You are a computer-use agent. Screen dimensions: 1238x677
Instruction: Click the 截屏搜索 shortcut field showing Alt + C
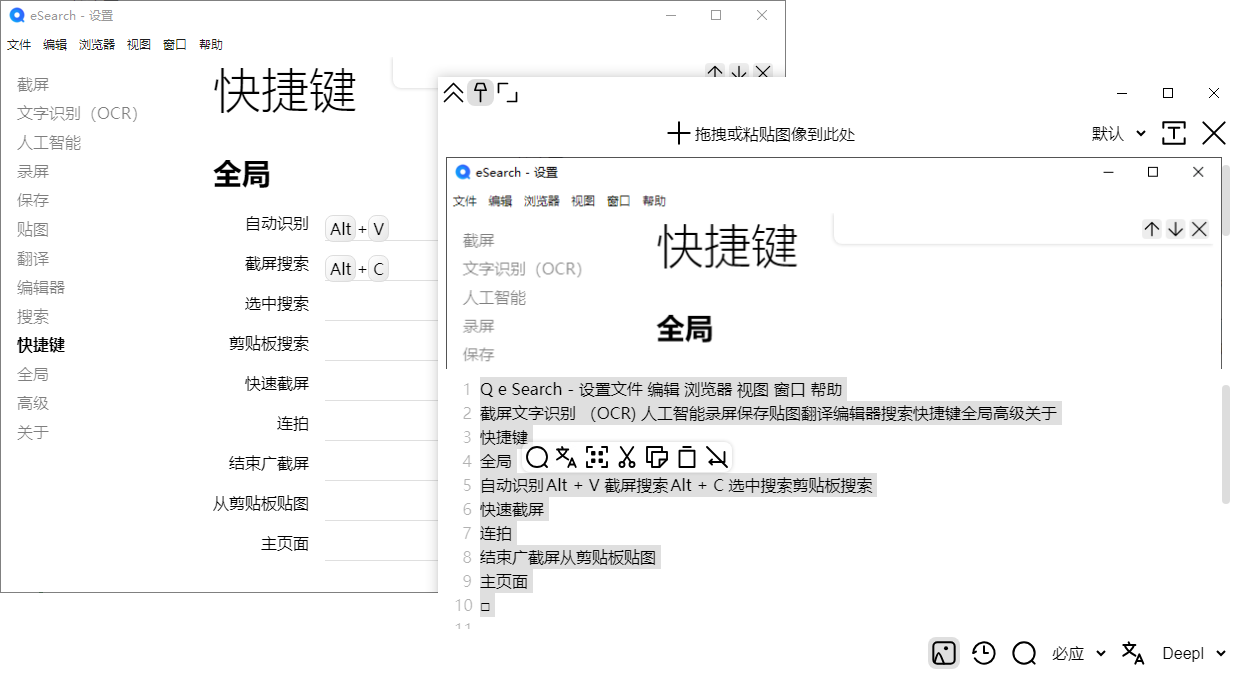pos(381,269)
